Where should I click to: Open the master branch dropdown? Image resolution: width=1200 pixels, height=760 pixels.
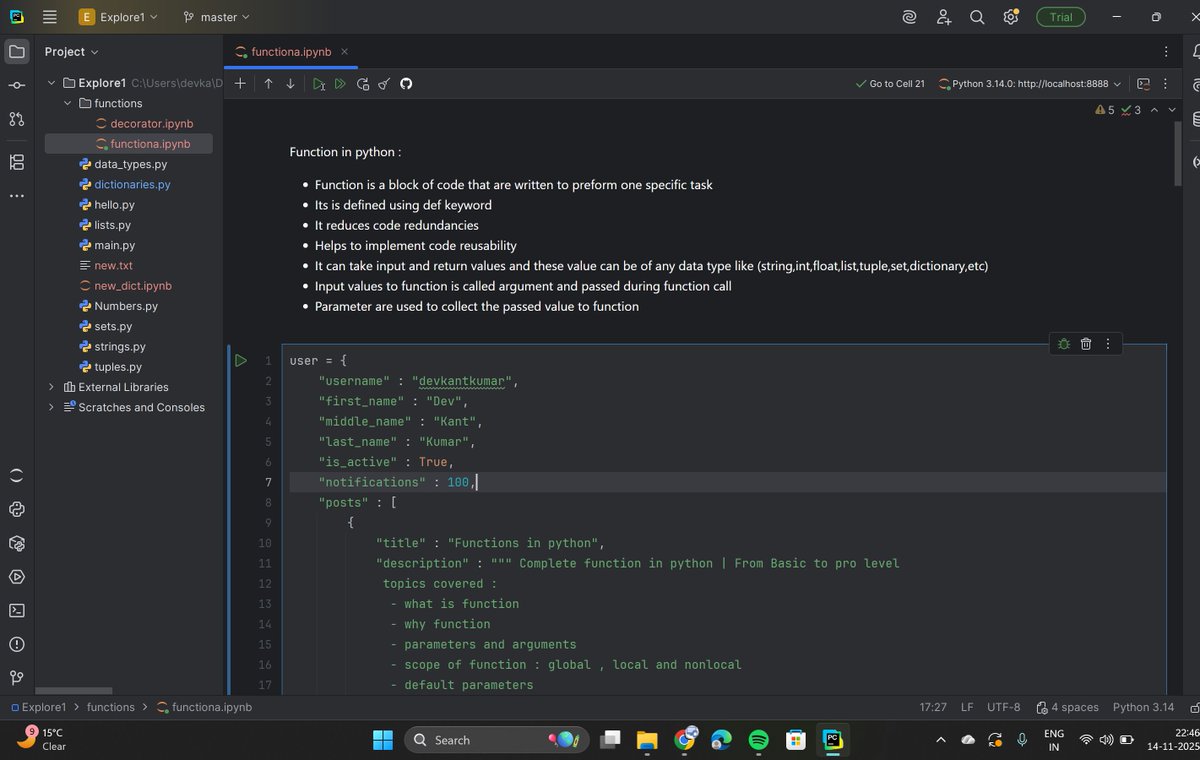tap(213, 17)
